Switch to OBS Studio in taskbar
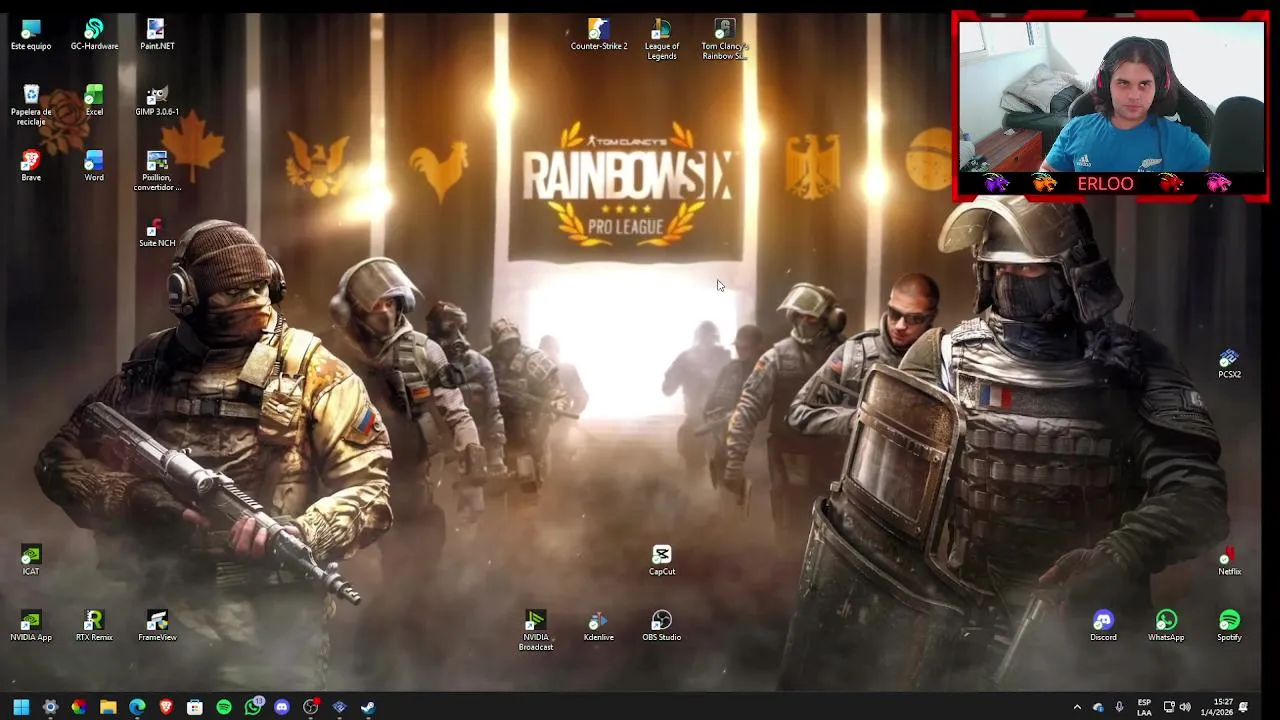This screenshot has height=720, width=1280. click(311, 707)
